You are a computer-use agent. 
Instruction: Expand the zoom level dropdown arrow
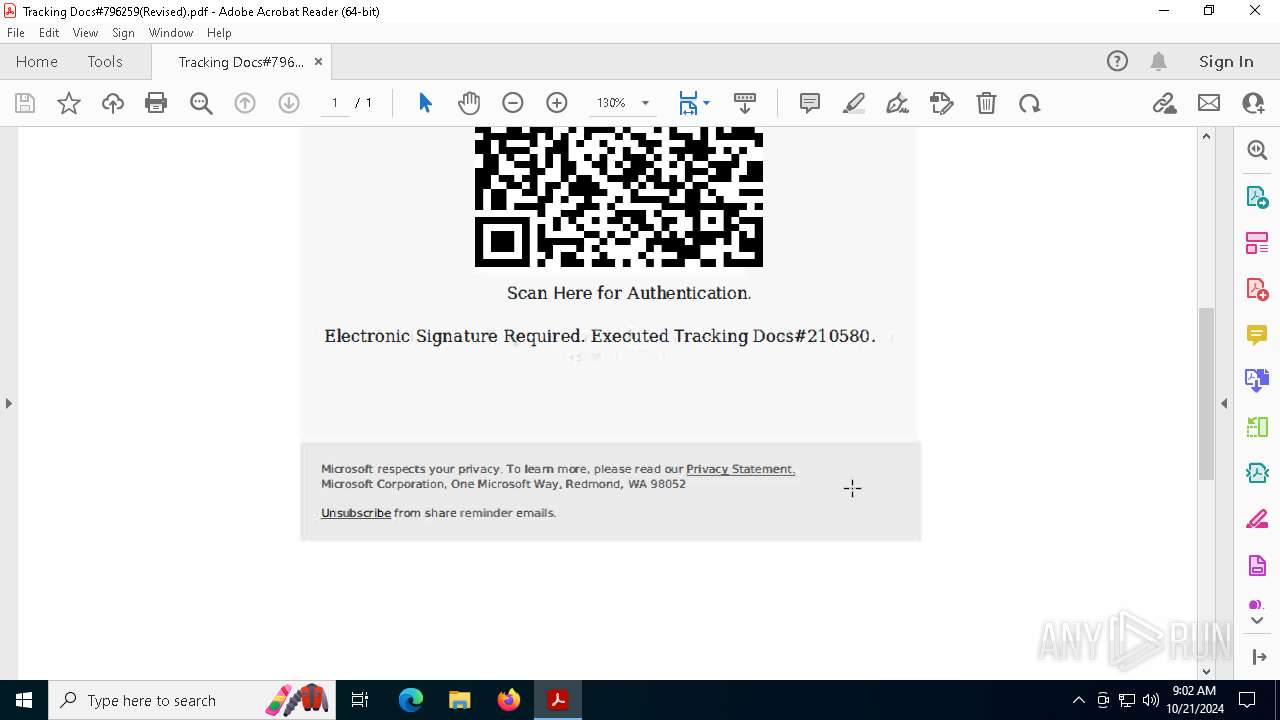[645, 103]
